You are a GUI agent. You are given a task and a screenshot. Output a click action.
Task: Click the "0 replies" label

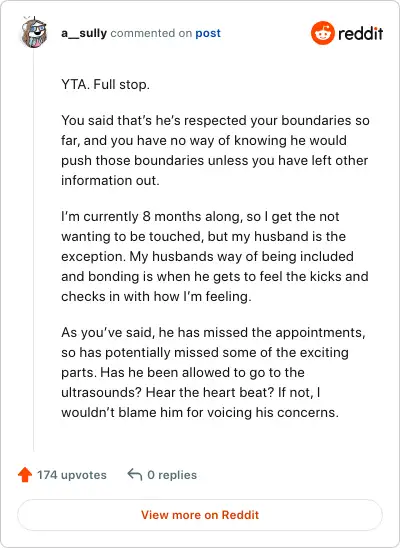click(172, 475)
